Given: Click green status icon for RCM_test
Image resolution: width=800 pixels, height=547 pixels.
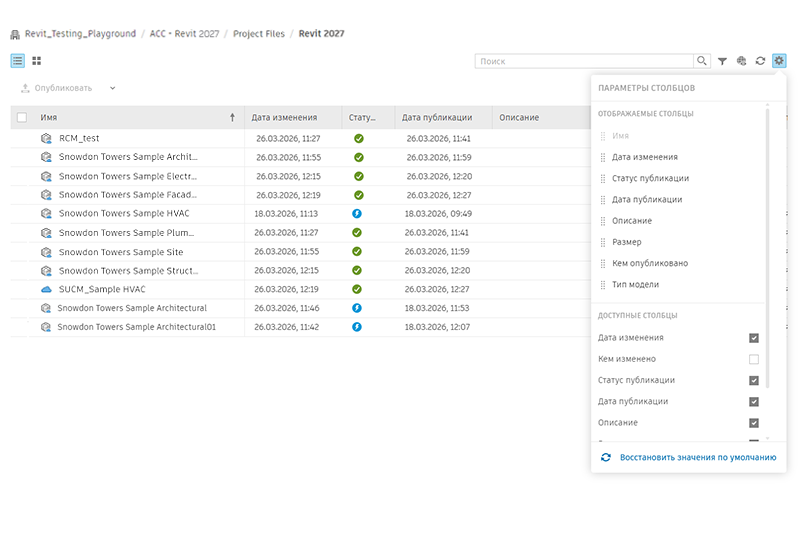Looking at the screenshot, I should point(359,138).
